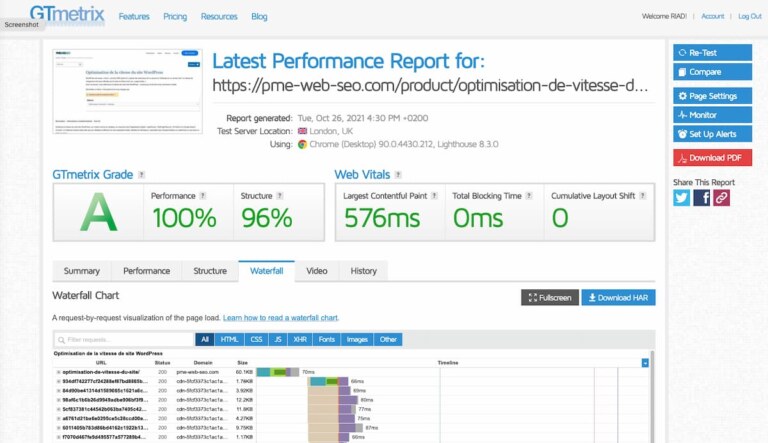Image resolution: width=768 pixels, height=443 pixels.
Task: Open Page Settings
Action: click(712, 96)
